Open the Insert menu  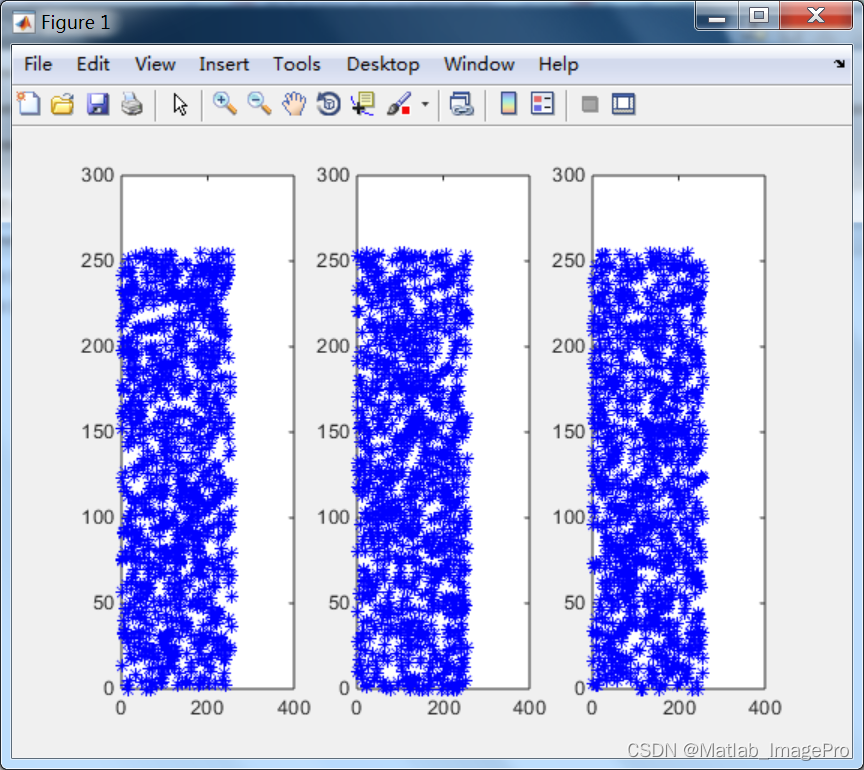224,64
